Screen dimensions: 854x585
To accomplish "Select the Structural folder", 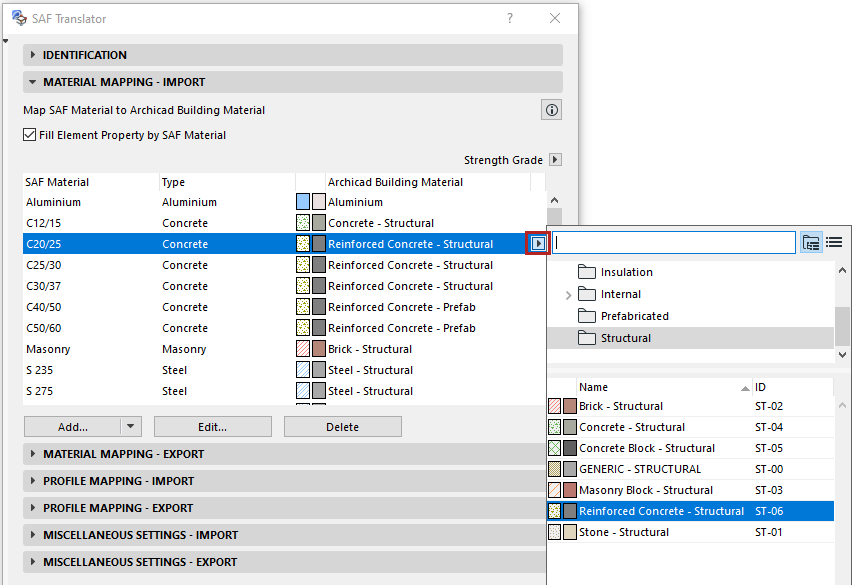I will click(691, 338).
